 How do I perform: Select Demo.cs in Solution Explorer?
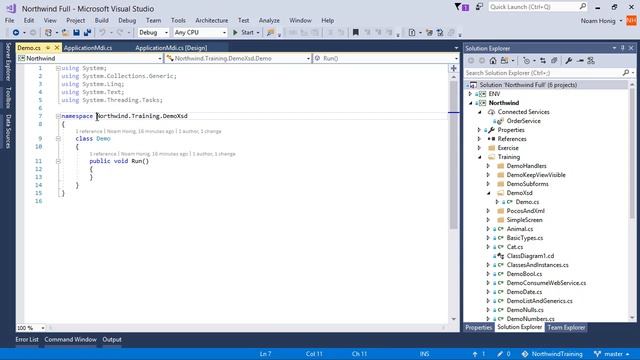pos(527,202)
